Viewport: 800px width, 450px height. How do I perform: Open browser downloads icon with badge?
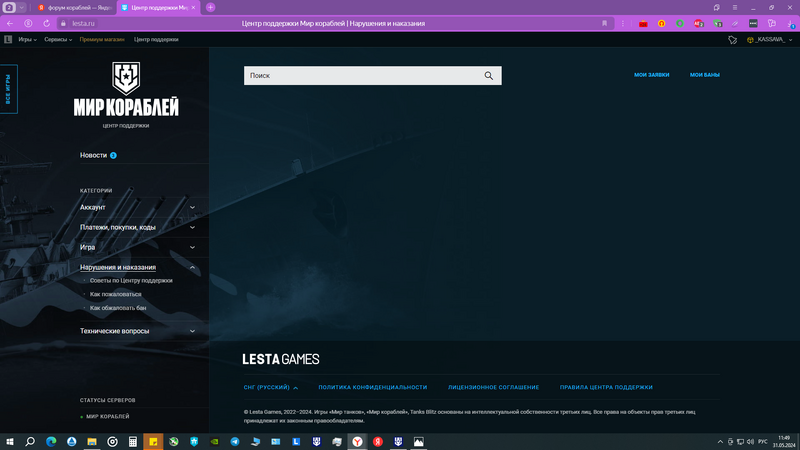tap(790, 23)
